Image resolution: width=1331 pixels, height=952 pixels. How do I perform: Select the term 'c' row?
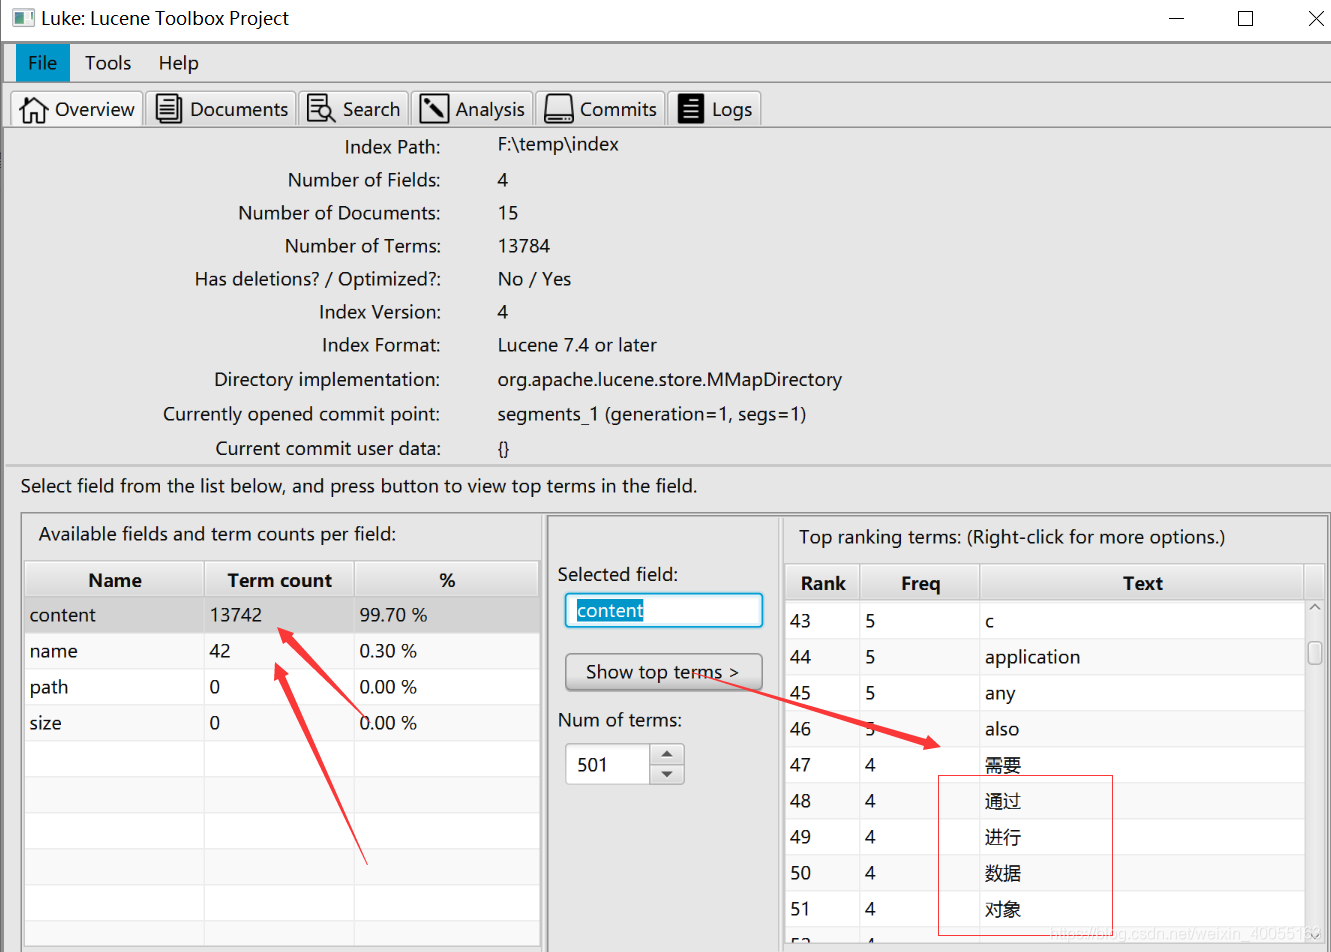1045,621
